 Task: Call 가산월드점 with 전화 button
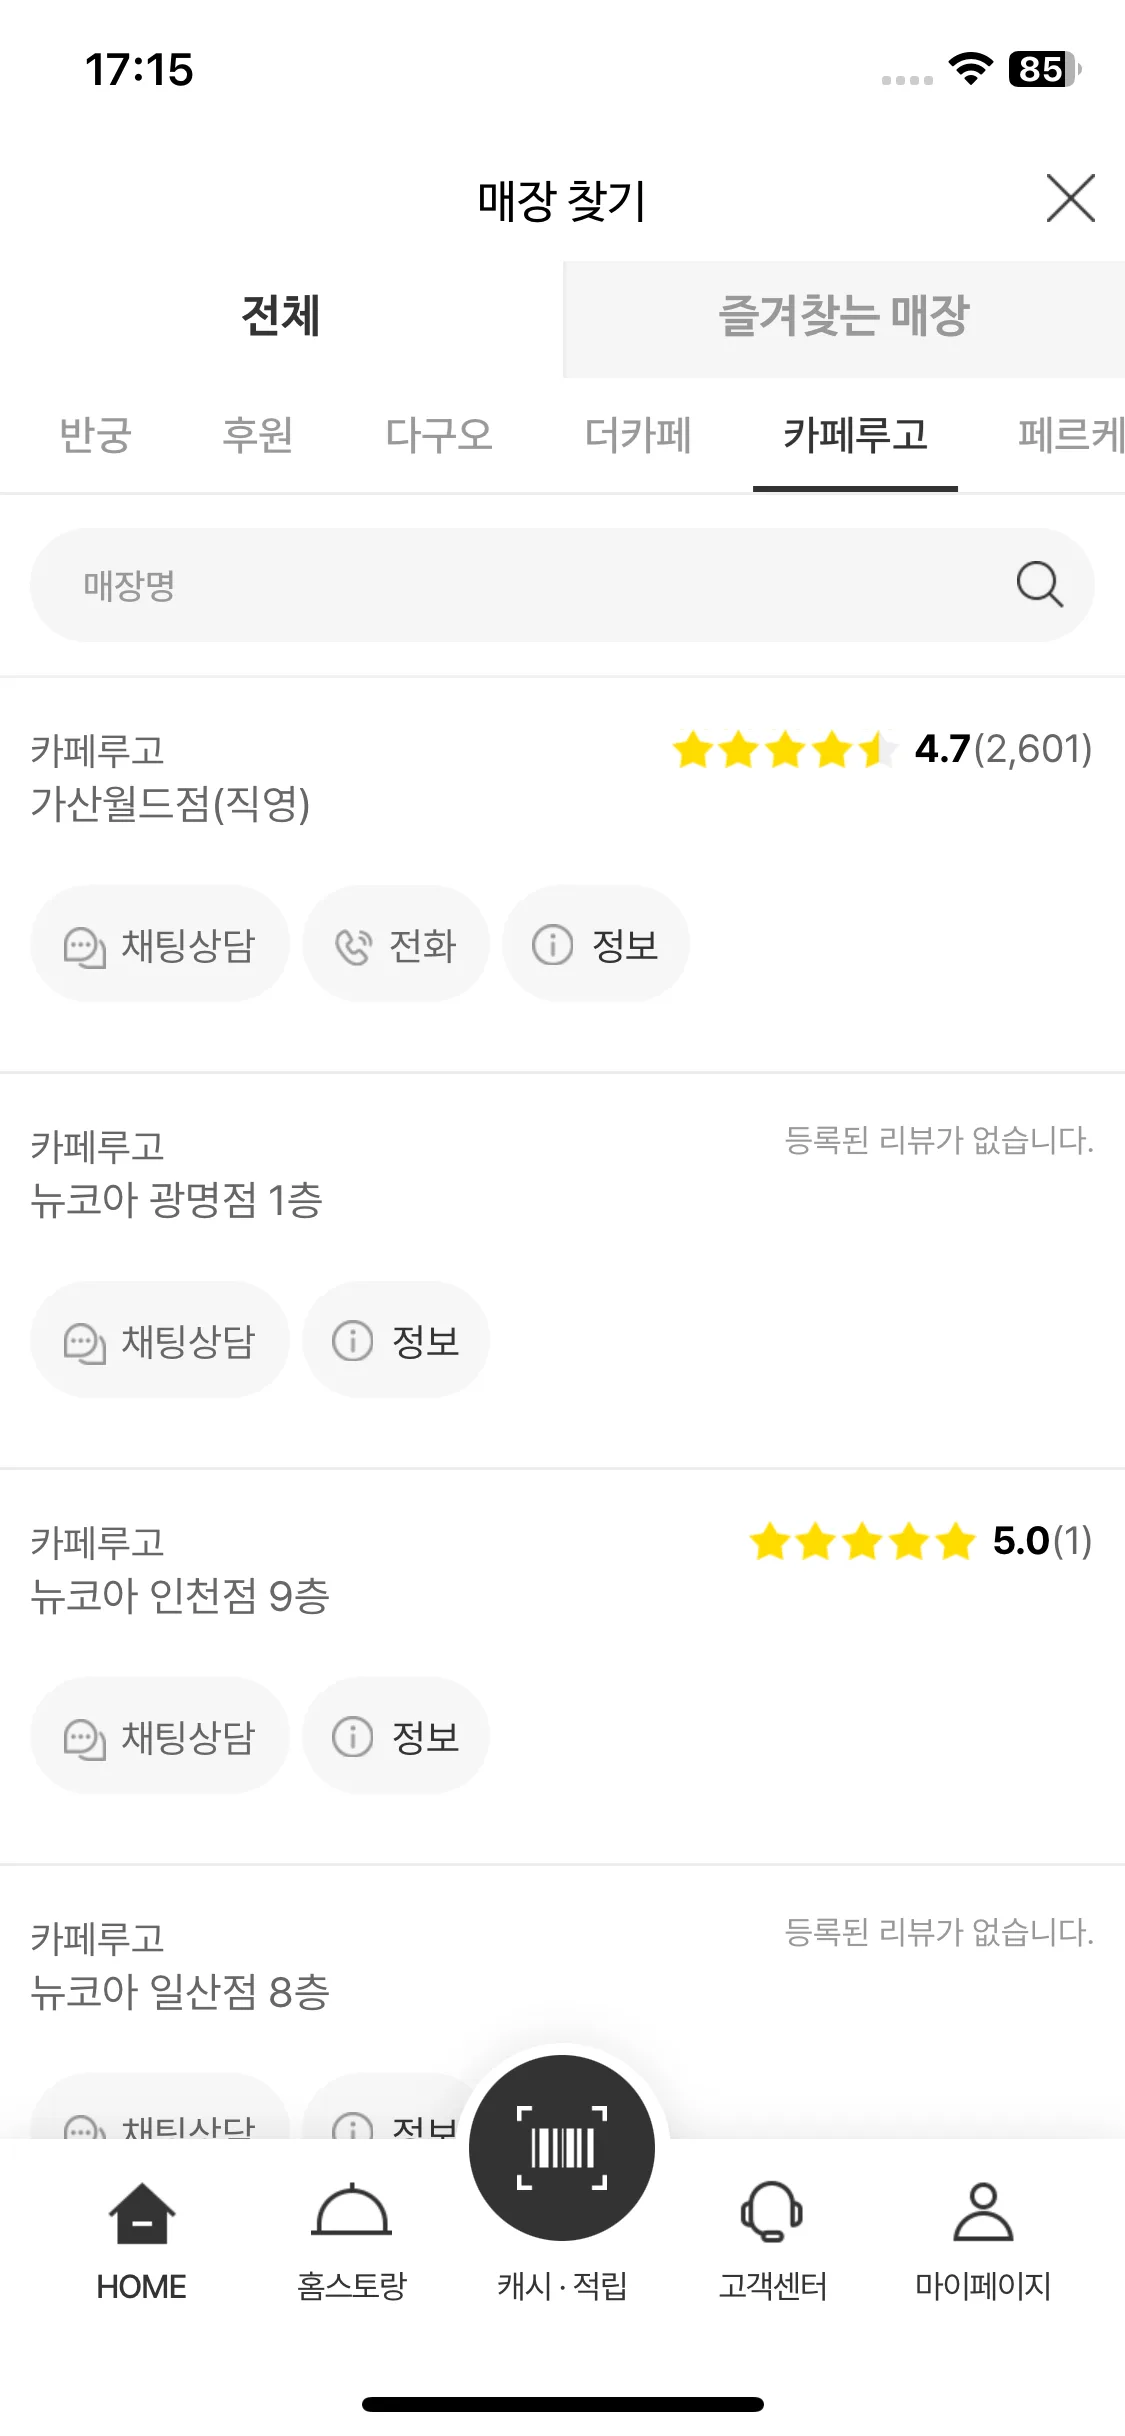tap(395, 944)
